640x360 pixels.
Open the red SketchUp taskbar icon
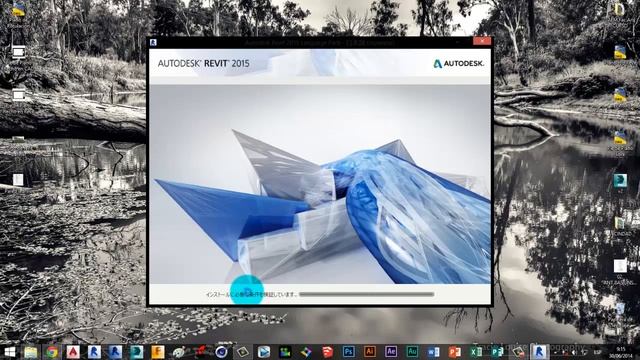[x=327, y=351]
